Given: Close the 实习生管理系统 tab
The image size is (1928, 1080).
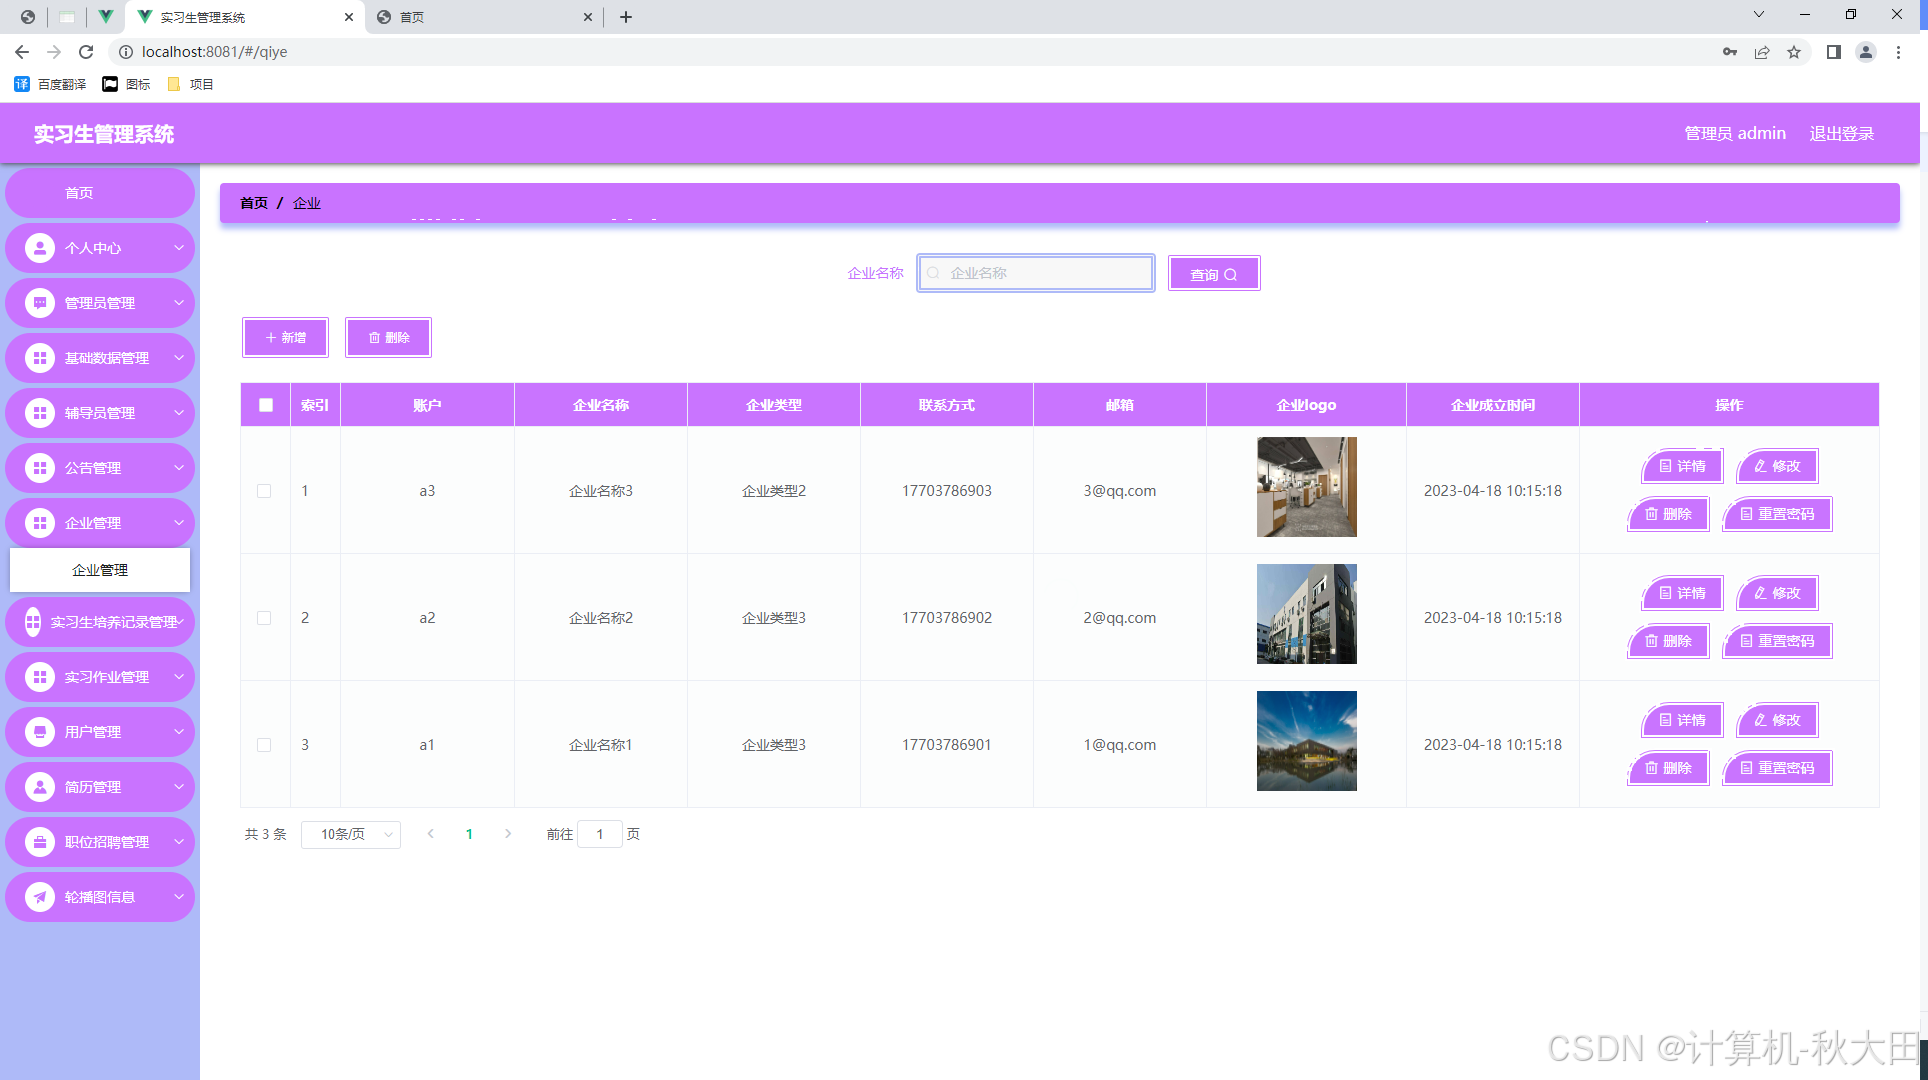Looking at the screenshot, I should pos(349,17).
